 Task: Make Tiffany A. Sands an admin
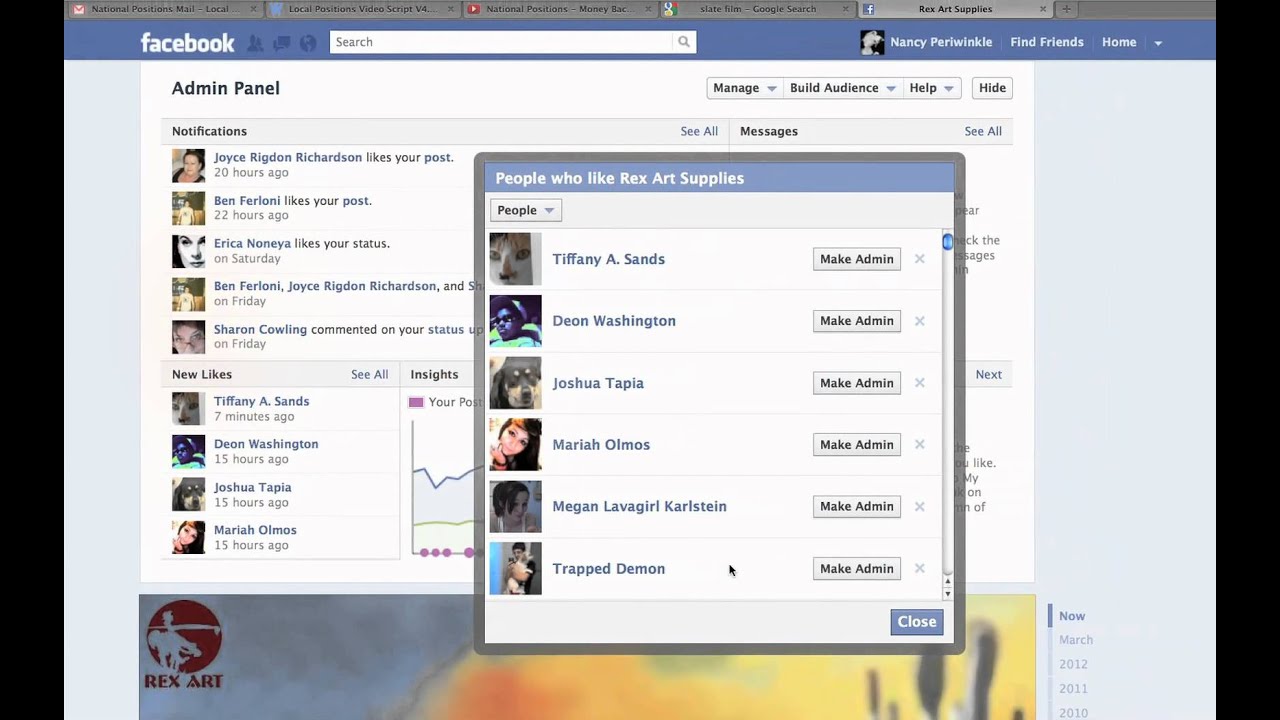pyautogui.click(x=856, y=259)
